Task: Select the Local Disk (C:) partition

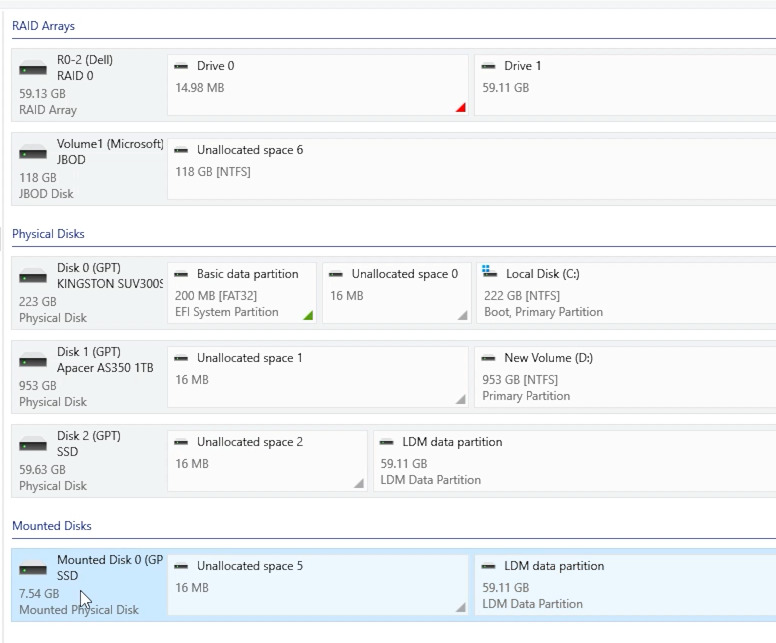Action: [627, 293]
